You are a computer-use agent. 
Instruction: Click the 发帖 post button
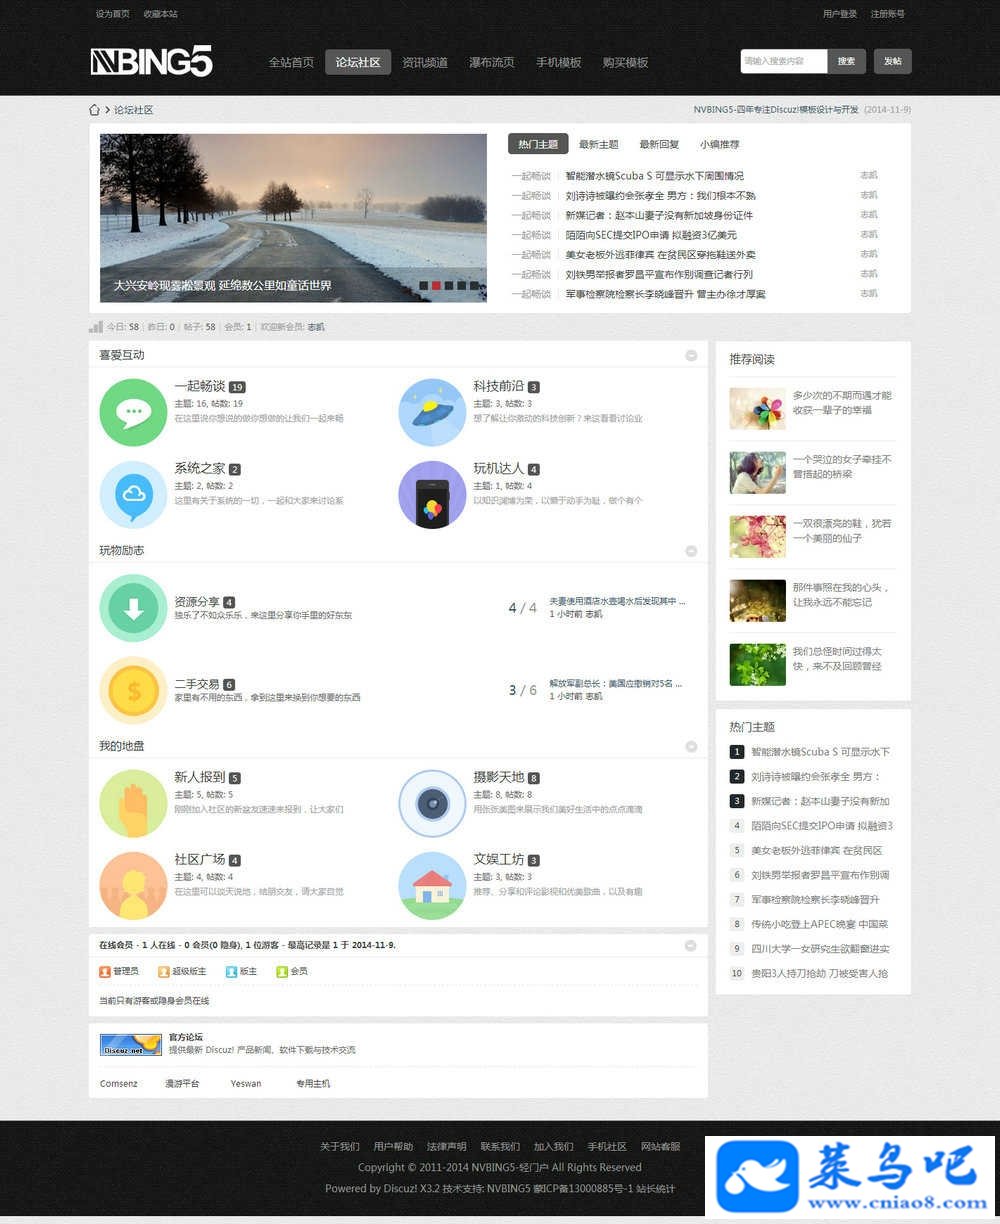[893, 62]
